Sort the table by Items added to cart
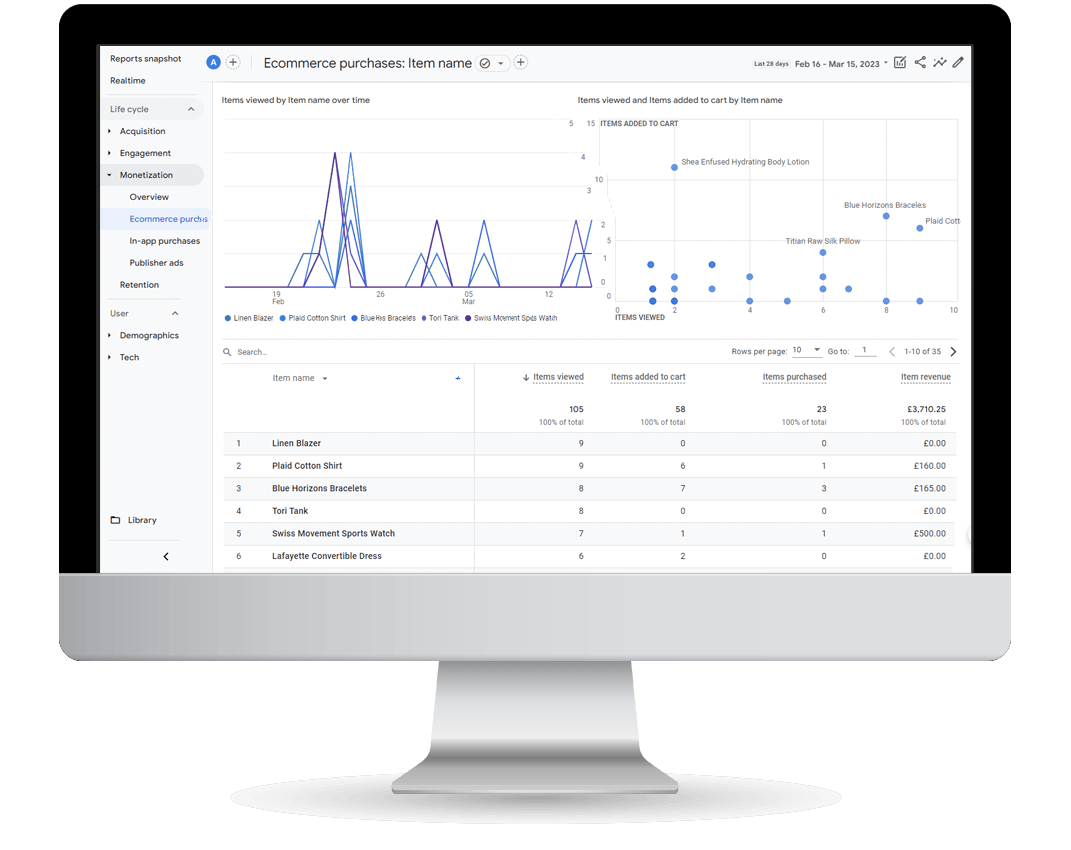1071x850 pixels. click(647, 377)
